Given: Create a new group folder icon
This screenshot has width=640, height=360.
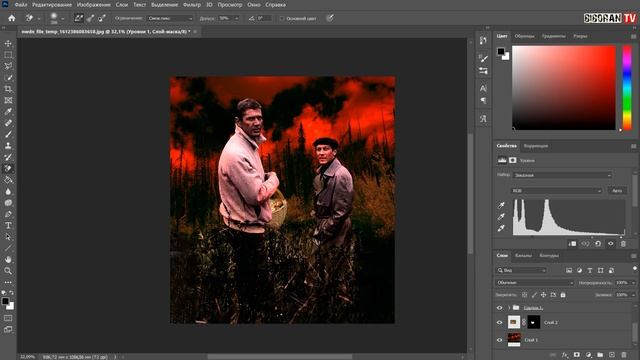Looking at the screenshot, I should click(x=600, y=355).
